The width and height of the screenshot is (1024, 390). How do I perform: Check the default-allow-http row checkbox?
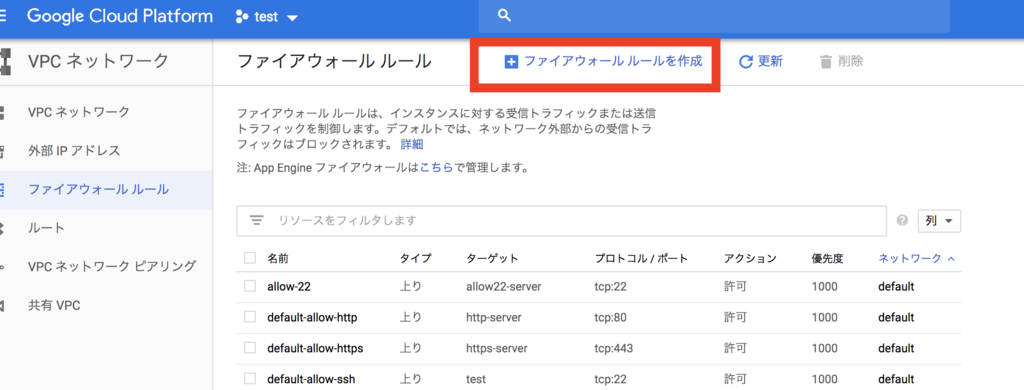pyautogui.click(x=249, y=317)
